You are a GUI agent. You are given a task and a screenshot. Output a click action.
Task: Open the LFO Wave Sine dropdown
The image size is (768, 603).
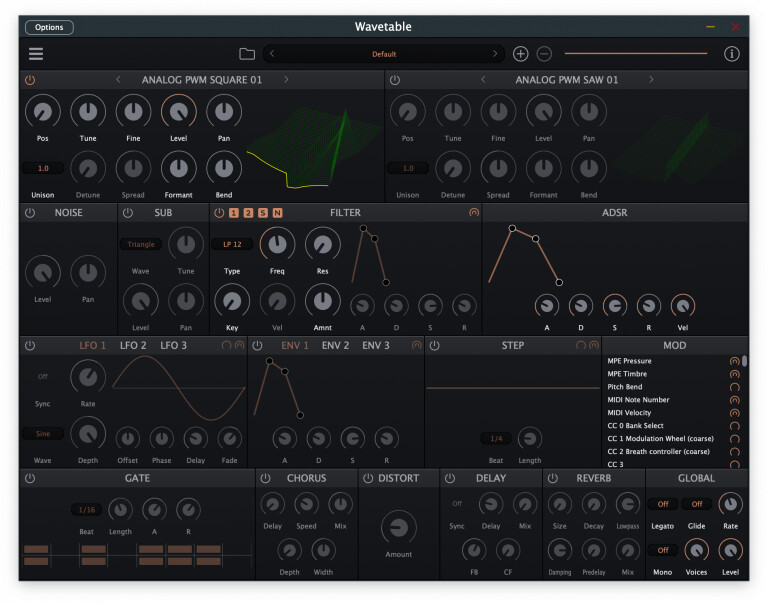[43, 434]
